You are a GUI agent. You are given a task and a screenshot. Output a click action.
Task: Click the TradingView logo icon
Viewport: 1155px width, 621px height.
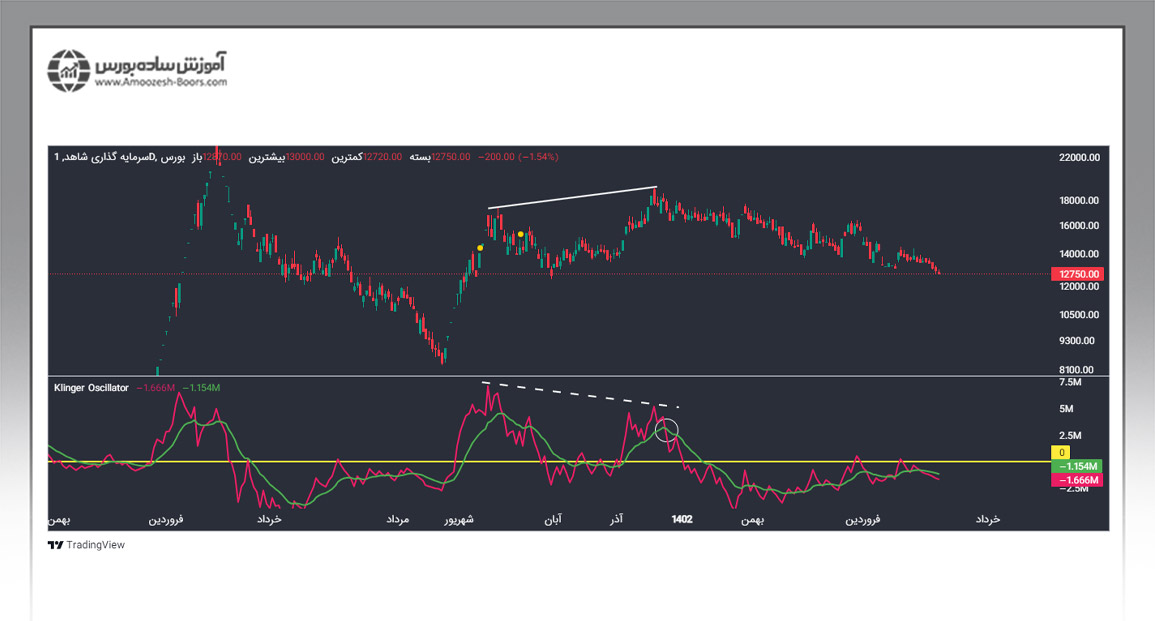click(x=55, y=545)
